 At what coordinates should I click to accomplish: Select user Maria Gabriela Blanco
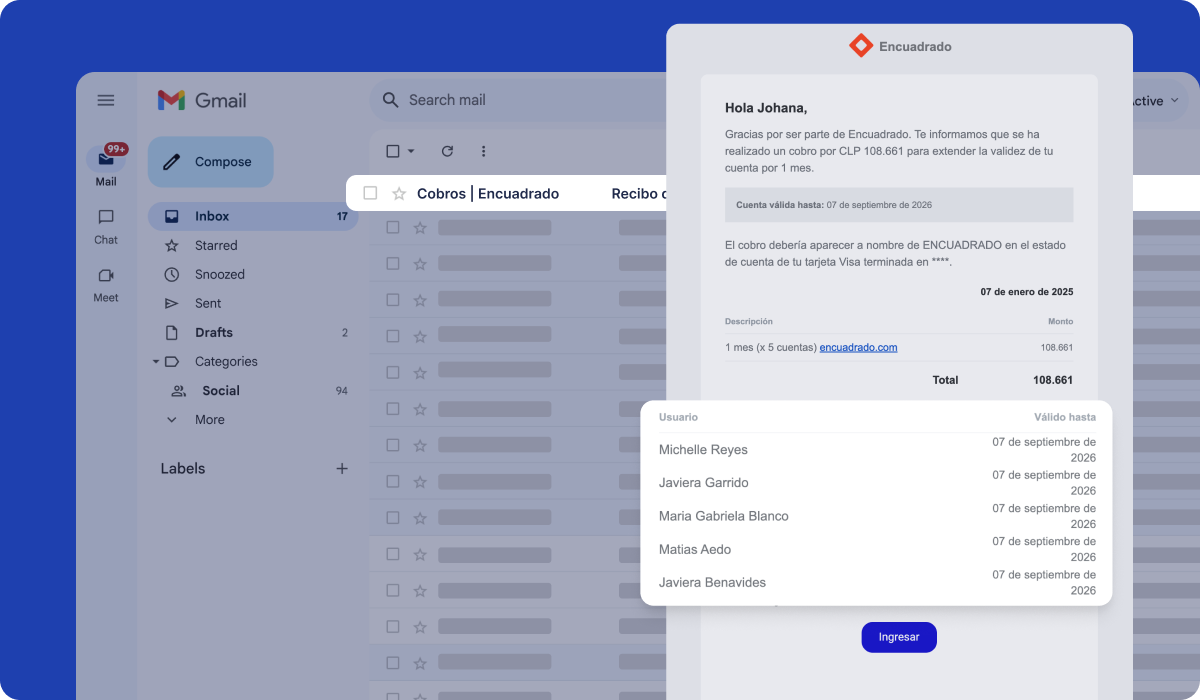point(723,516)
